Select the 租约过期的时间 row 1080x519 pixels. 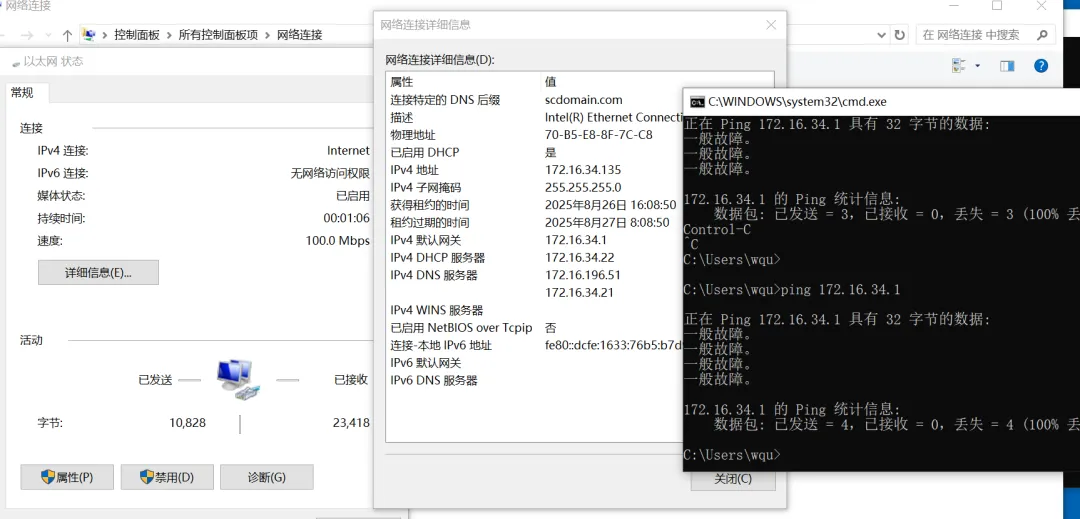coord(534,223)
